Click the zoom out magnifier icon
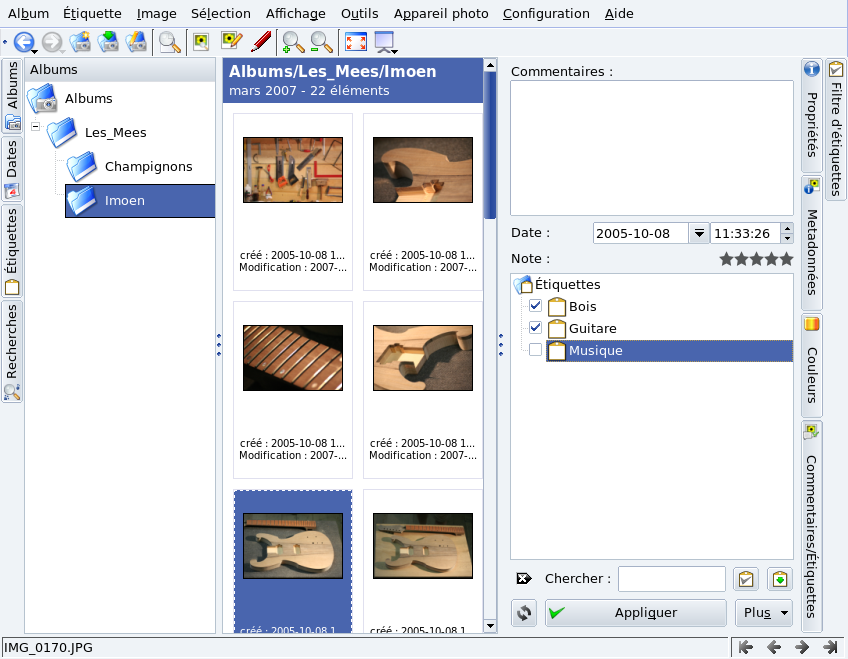848x659 pixels. click(321, 42)
